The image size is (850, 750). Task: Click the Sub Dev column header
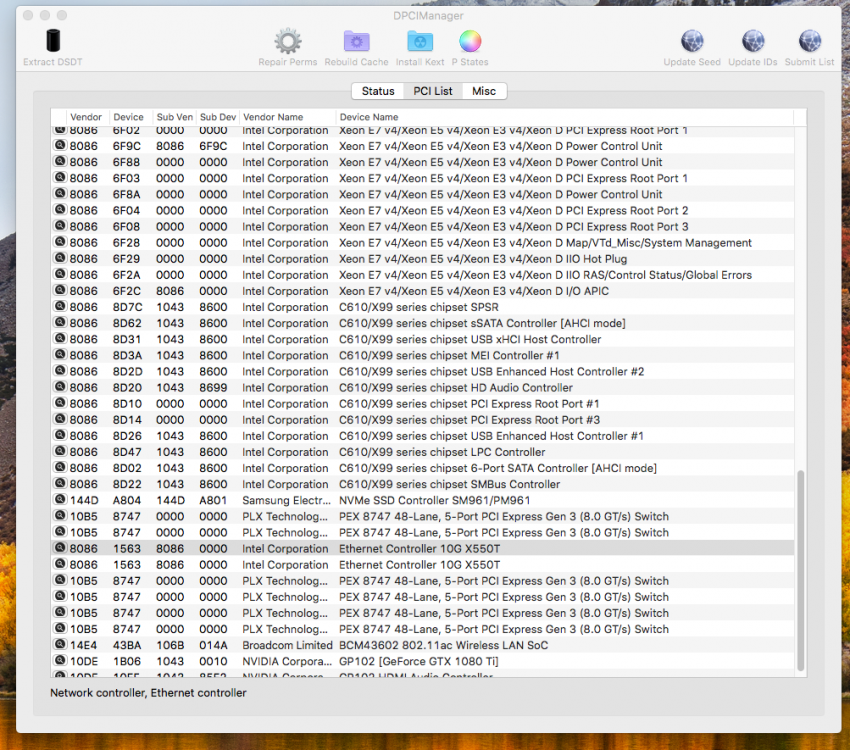coord(218,117)
